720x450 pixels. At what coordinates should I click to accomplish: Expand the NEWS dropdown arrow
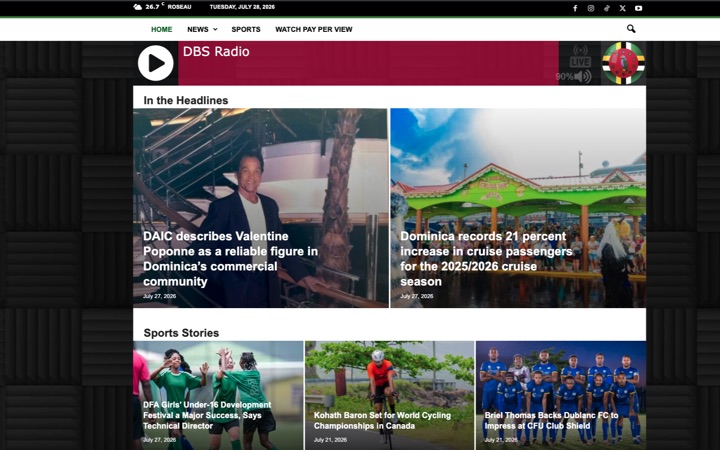215,29
